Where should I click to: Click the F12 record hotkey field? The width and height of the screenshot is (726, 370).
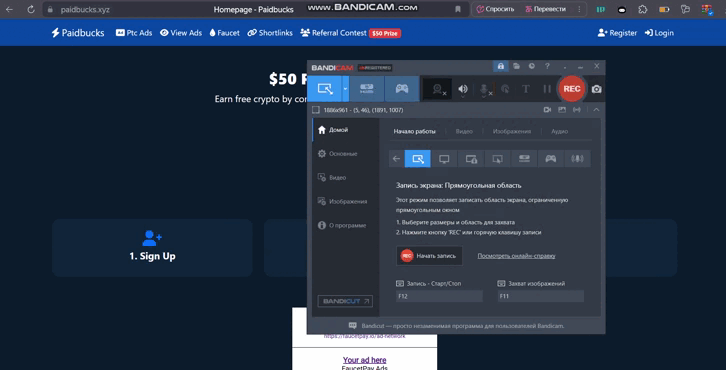pos(439,296)
